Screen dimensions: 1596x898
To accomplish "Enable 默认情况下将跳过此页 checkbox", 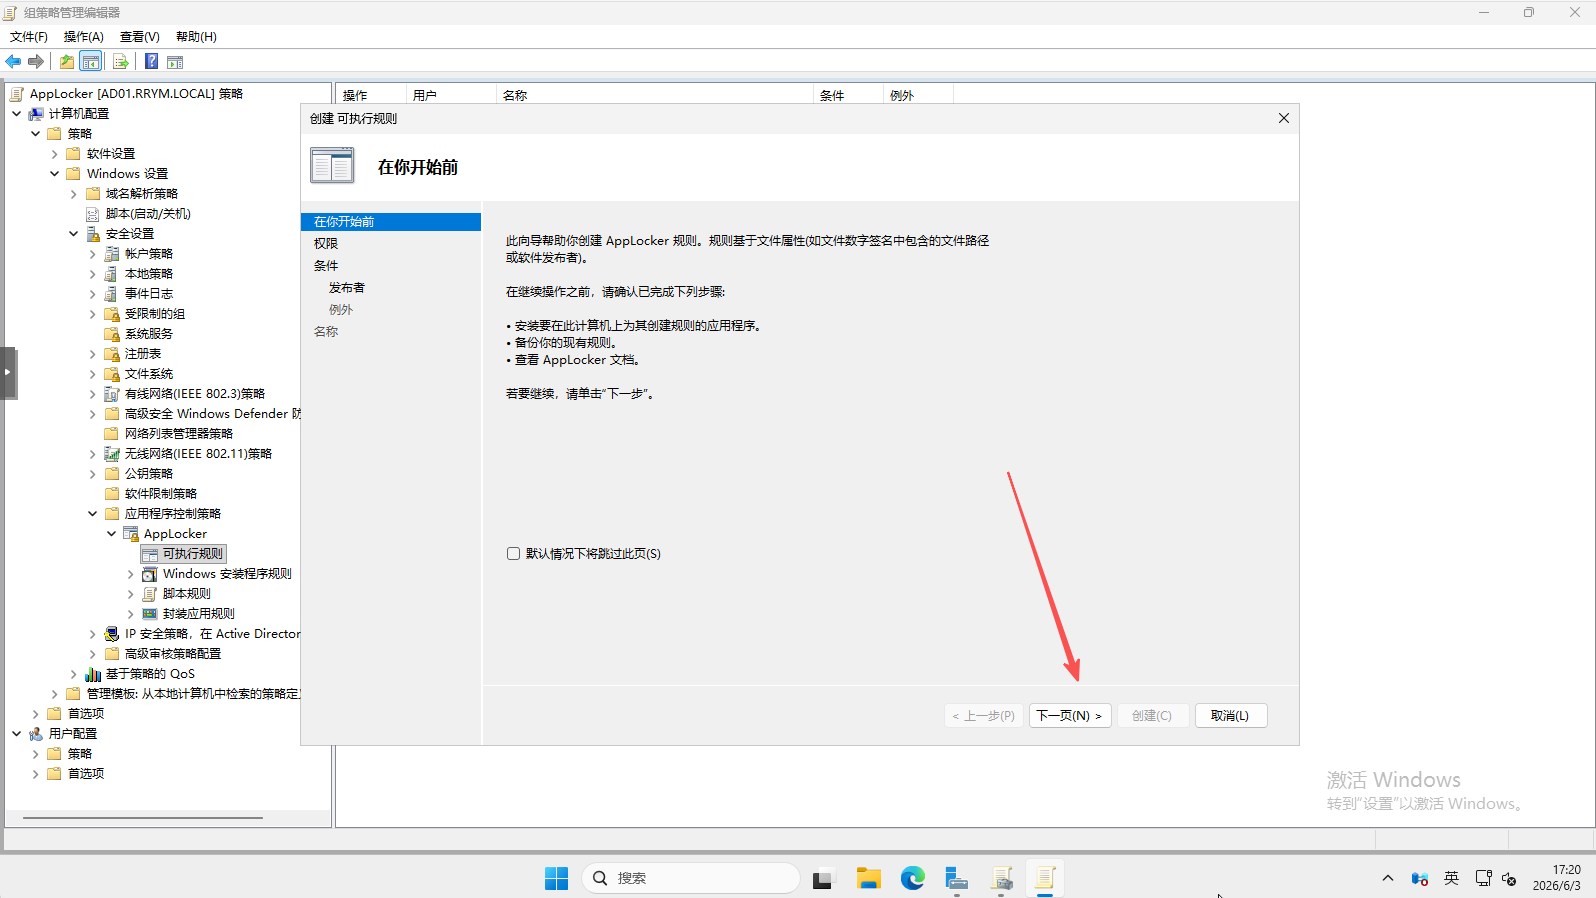I will coord(513,554).
